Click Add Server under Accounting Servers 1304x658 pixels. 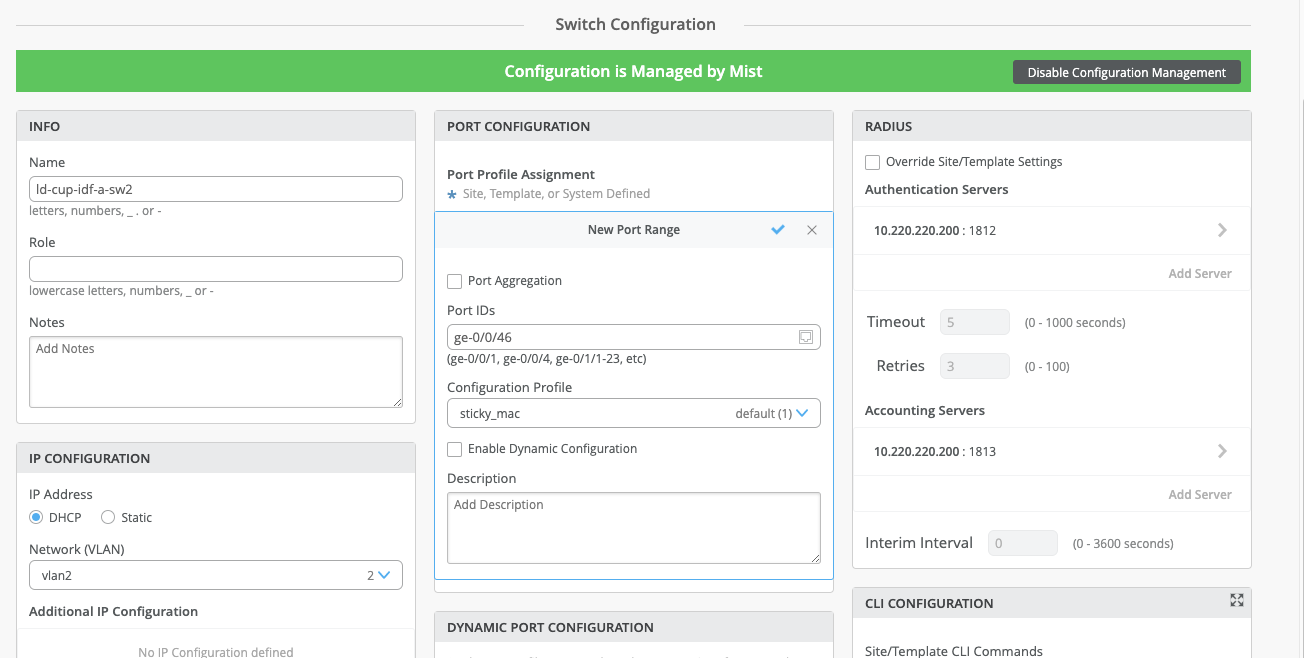[x=1200, y=494]
